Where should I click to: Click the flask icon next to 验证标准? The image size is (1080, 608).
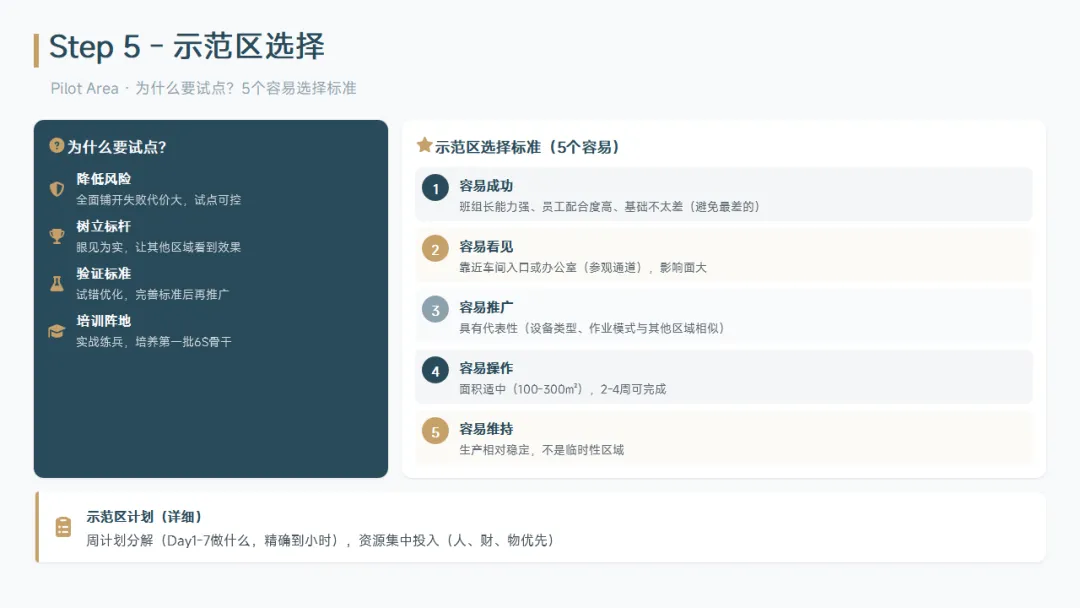56,283
